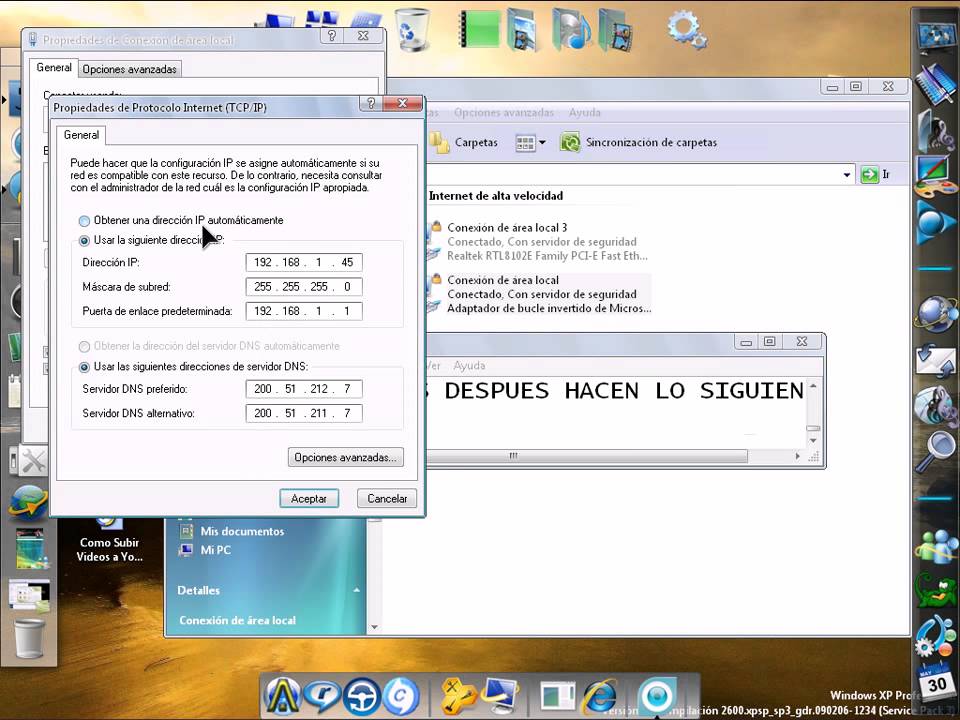Screen dimensions: 960x720
Task: Switch to Opciones avanzadas tab
Action: 130,69
